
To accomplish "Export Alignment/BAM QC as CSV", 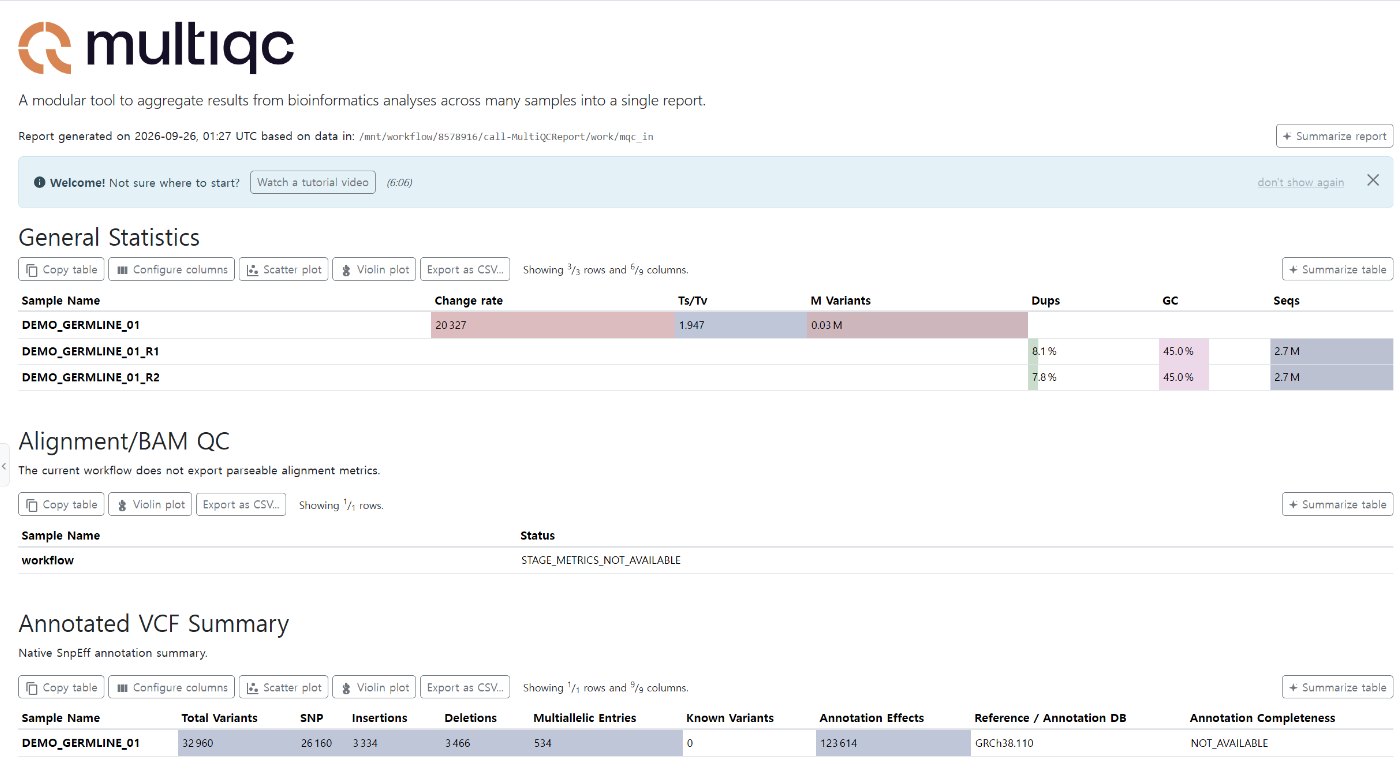I will tap(241, 504).
